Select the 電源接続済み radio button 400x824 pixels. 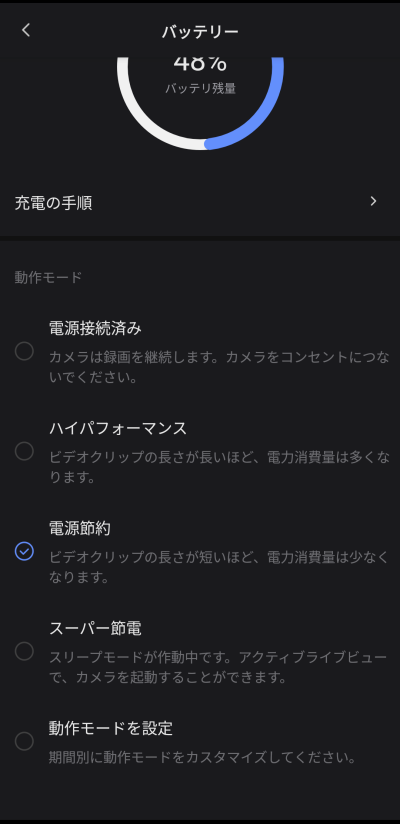coord(24,351)
